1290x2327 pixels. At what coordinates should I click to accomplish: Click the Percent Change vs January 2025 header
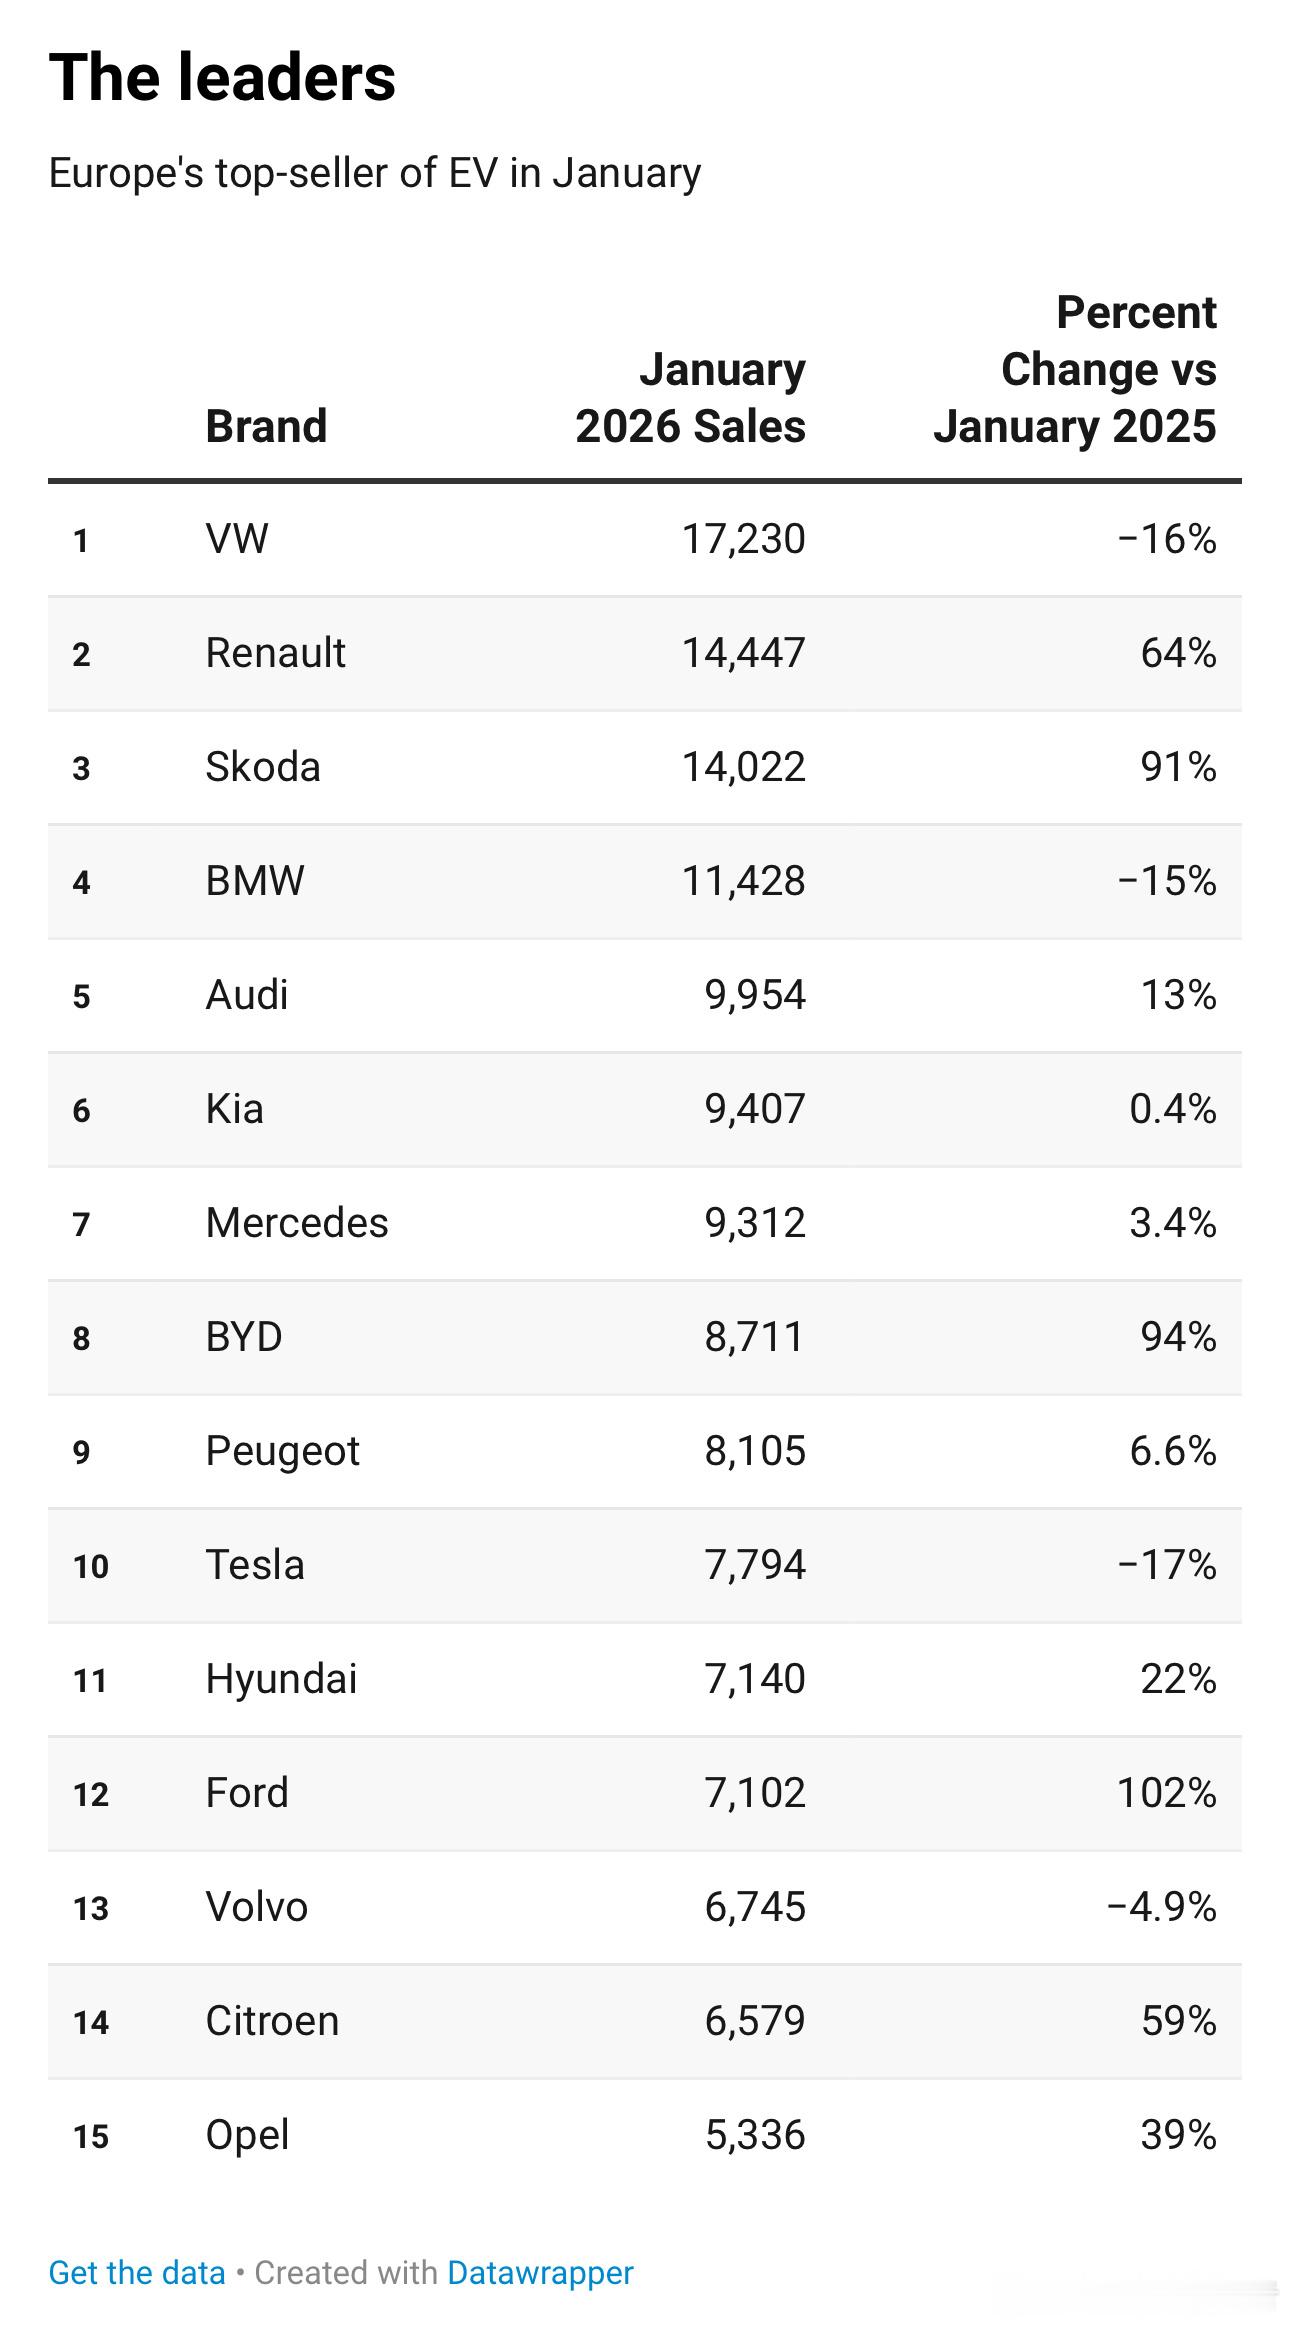tap(1076, 369)
